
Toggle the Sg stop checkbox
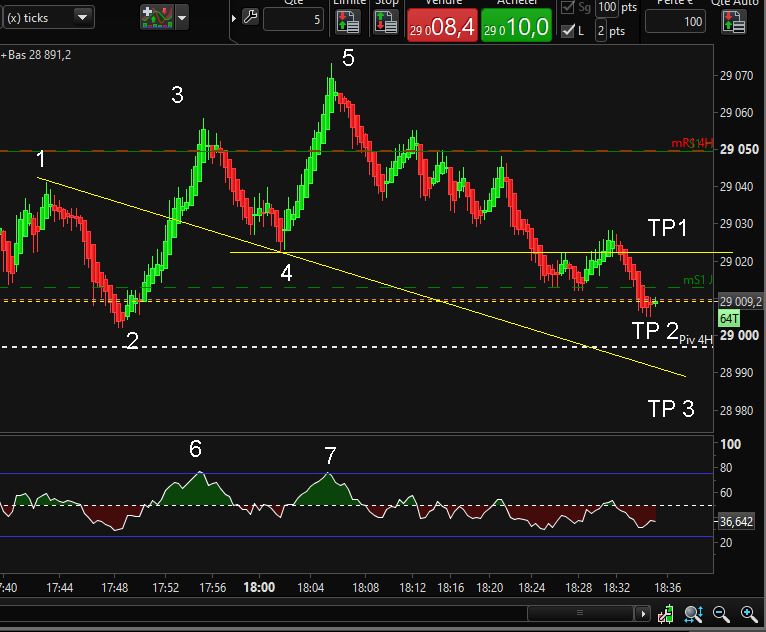[x=568, y=7]
